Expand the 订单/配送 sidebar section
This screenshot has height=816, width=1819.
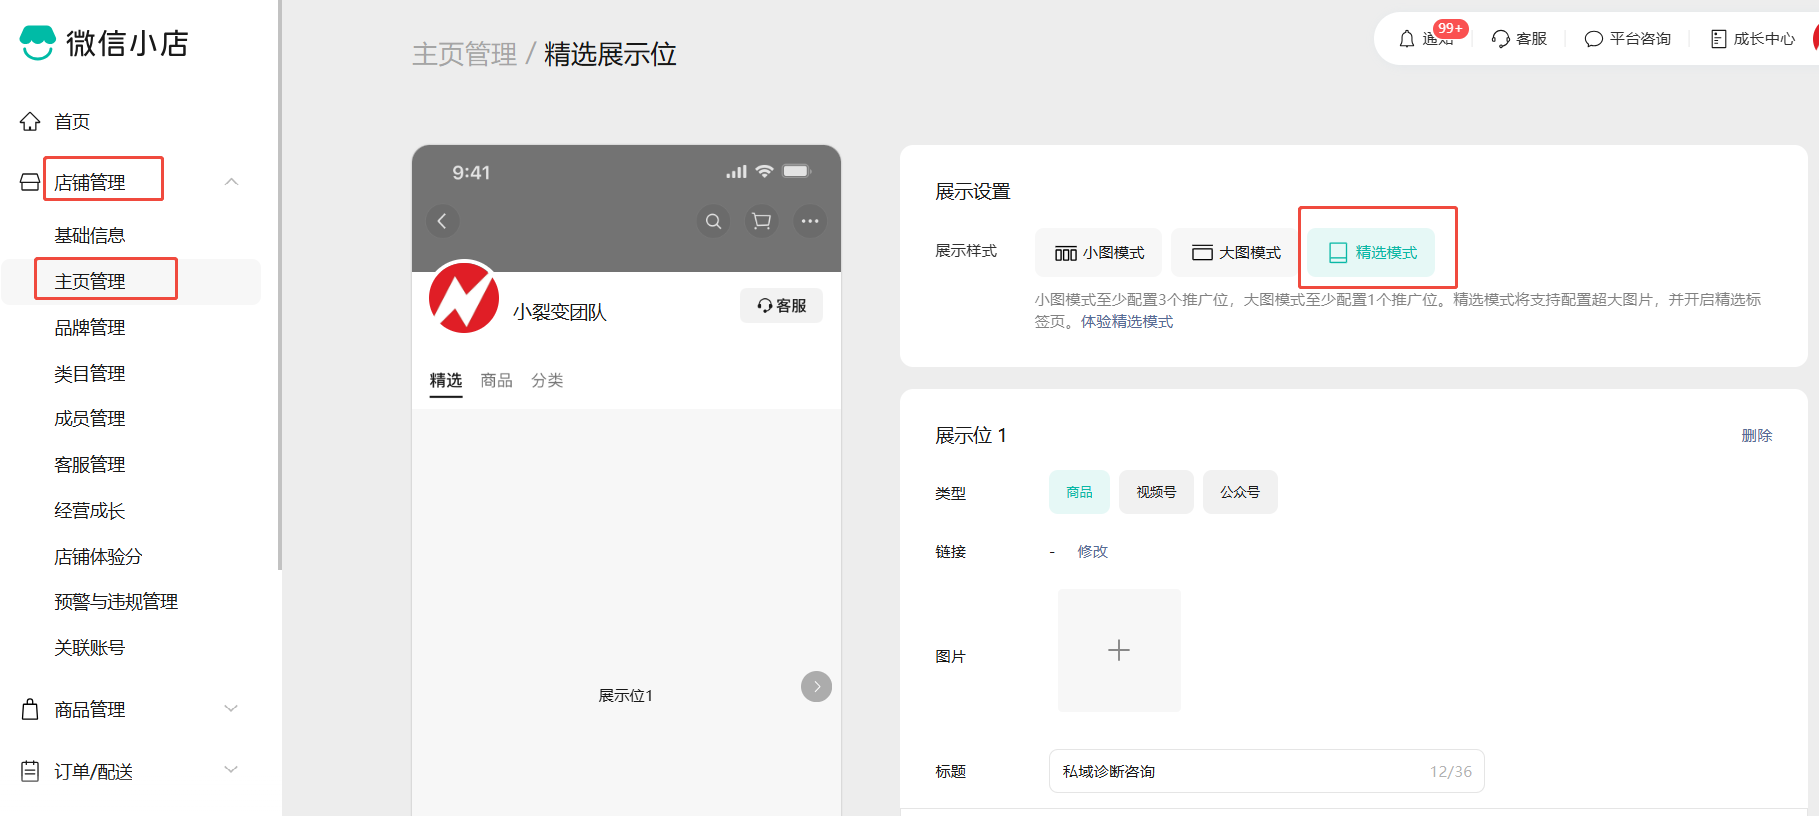tap(231, 770)
